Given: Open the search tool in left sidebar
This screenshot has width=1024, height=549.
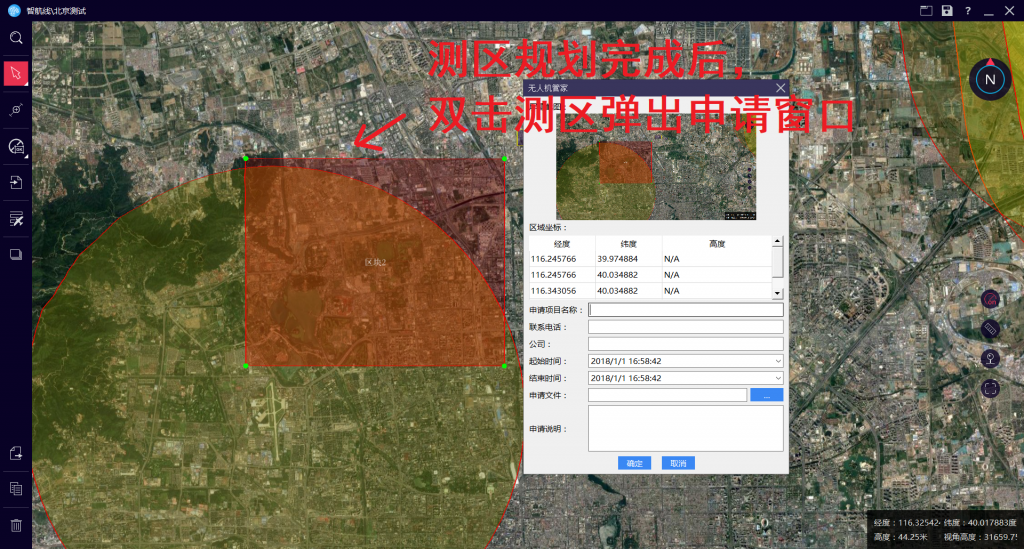Looking at the screenshot, I should point(16,37).
